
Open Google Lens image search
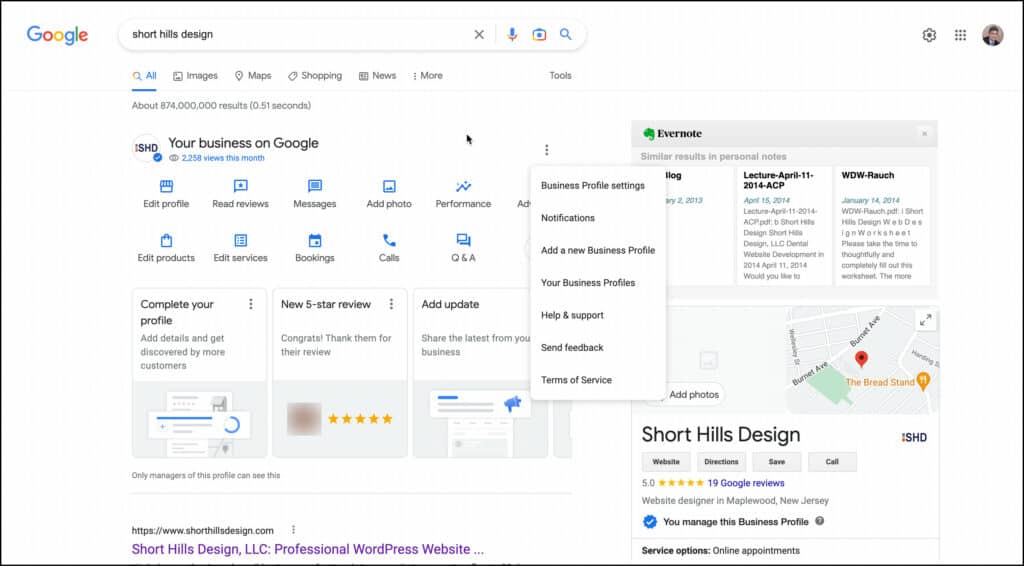pos(539,35)
